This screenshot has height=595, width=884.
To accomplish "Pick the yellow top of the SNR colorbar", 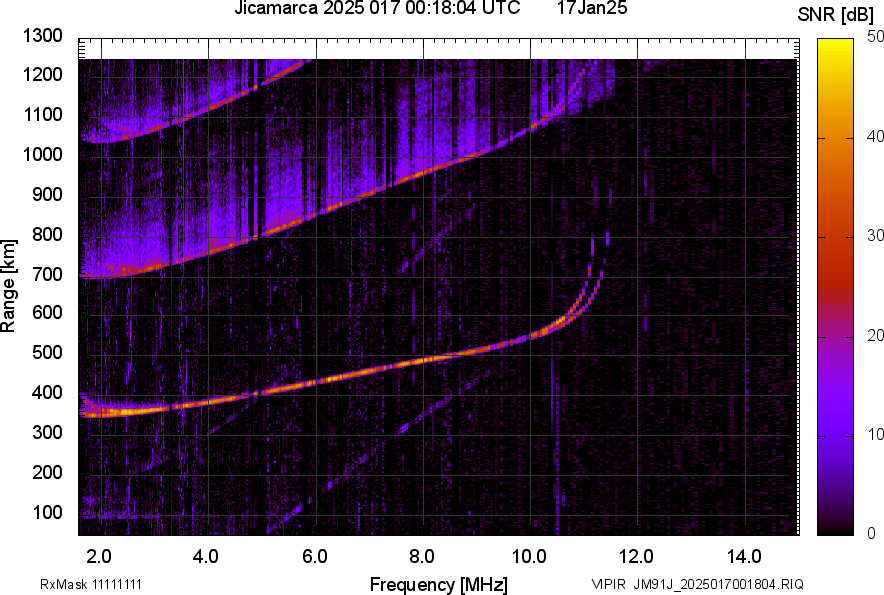I will click(834, 45).
